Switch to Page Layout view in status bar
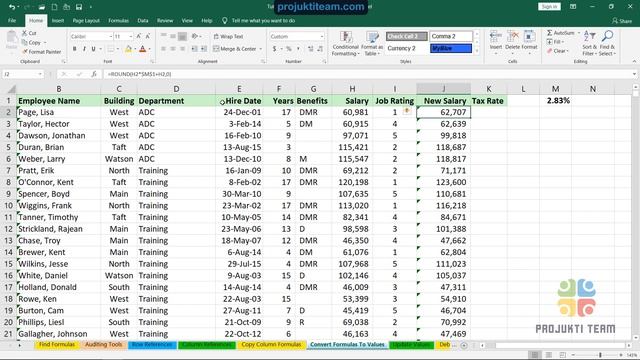This screenshot has width=640, height=360. [549, 355]
